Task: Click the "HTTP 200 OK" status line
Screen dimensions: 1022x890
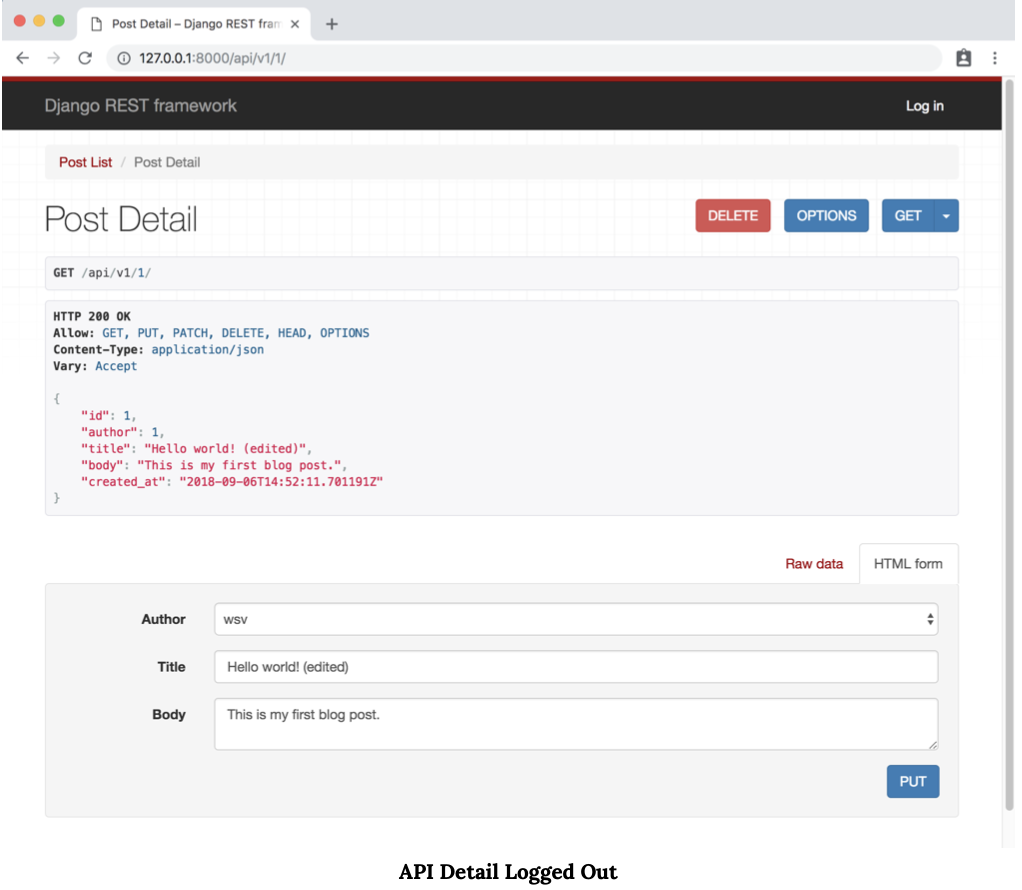Action: (92, 316)
